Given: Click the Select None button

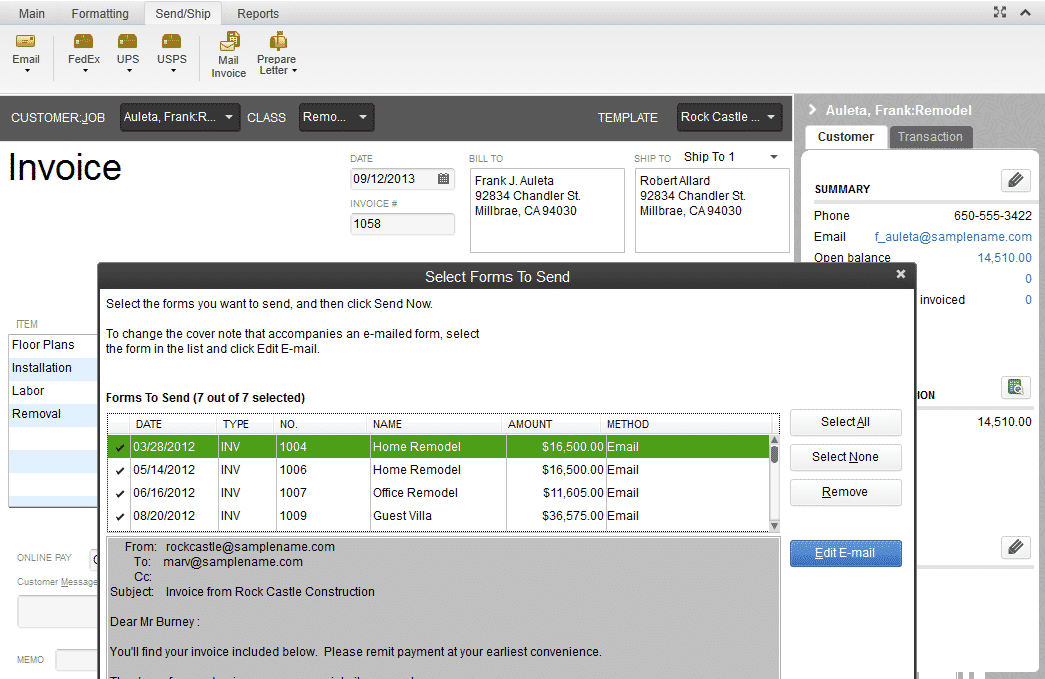Looking at the screenshot, I should pyautogui.click(x=845, y=457).
